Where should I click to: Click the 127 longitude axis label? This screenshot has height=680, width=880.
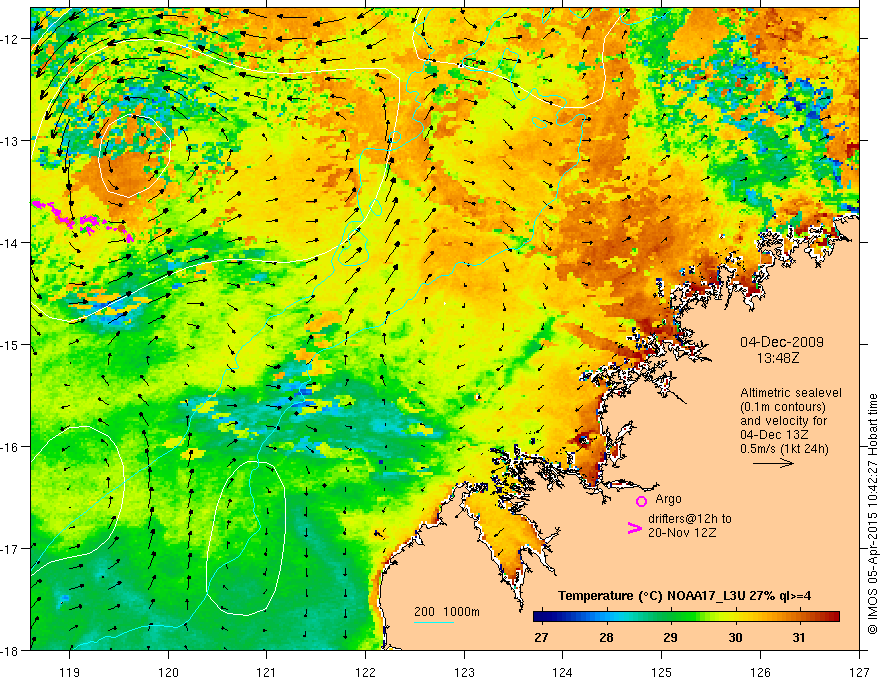click(x=859, y=672)
